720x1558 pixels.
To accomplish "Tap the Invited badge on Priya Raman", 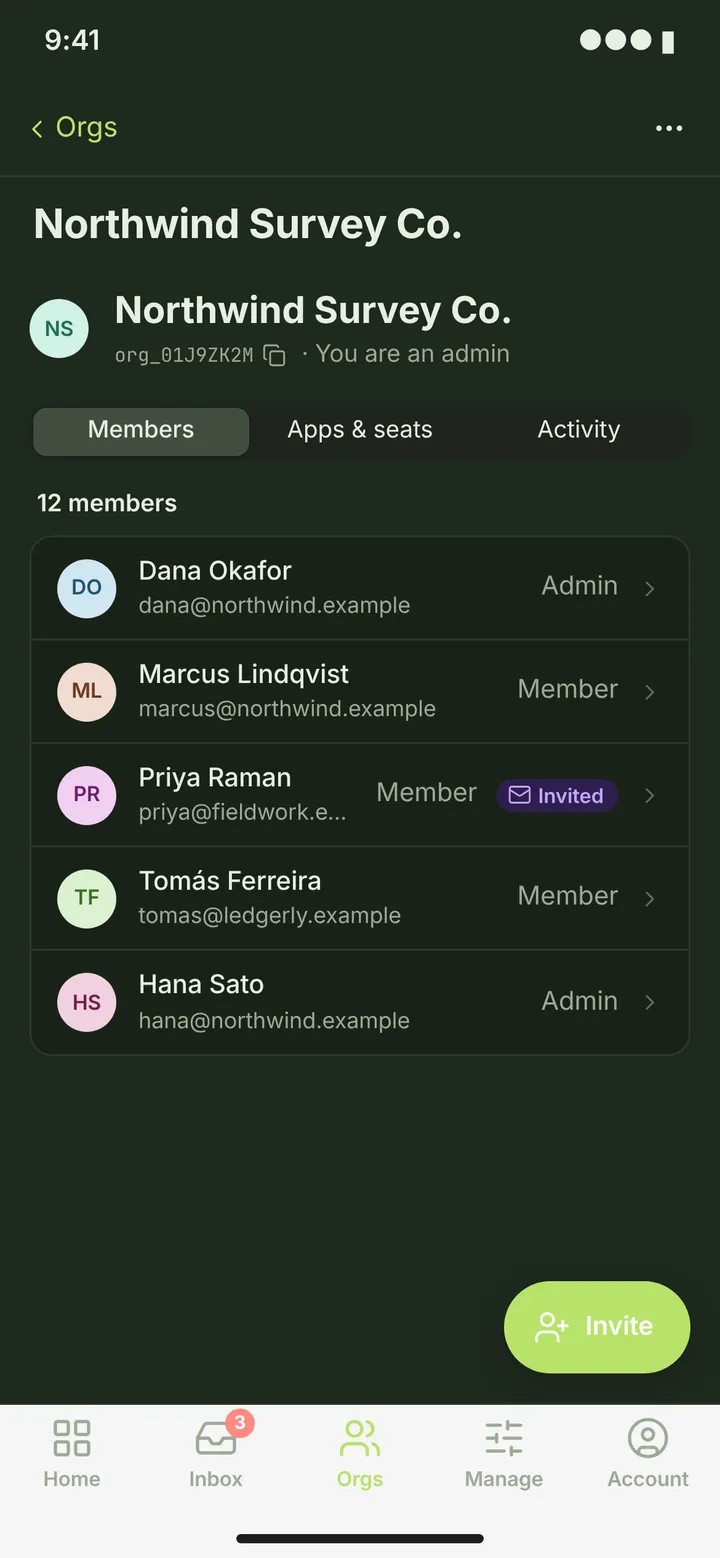I will tap(557, 796).
